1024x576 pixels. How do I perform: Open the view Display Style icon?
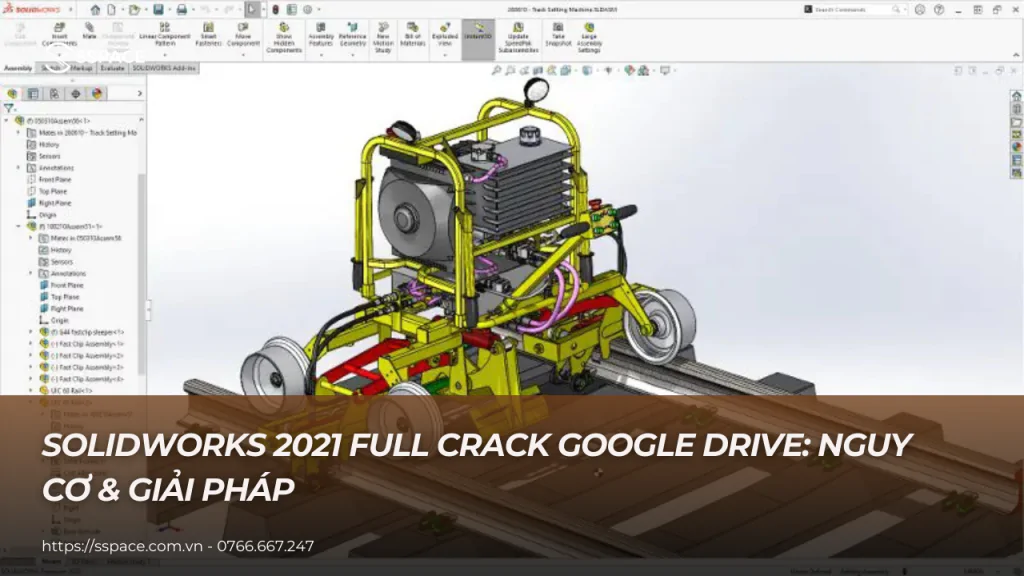pyautogui.click(x=587, y=71)
